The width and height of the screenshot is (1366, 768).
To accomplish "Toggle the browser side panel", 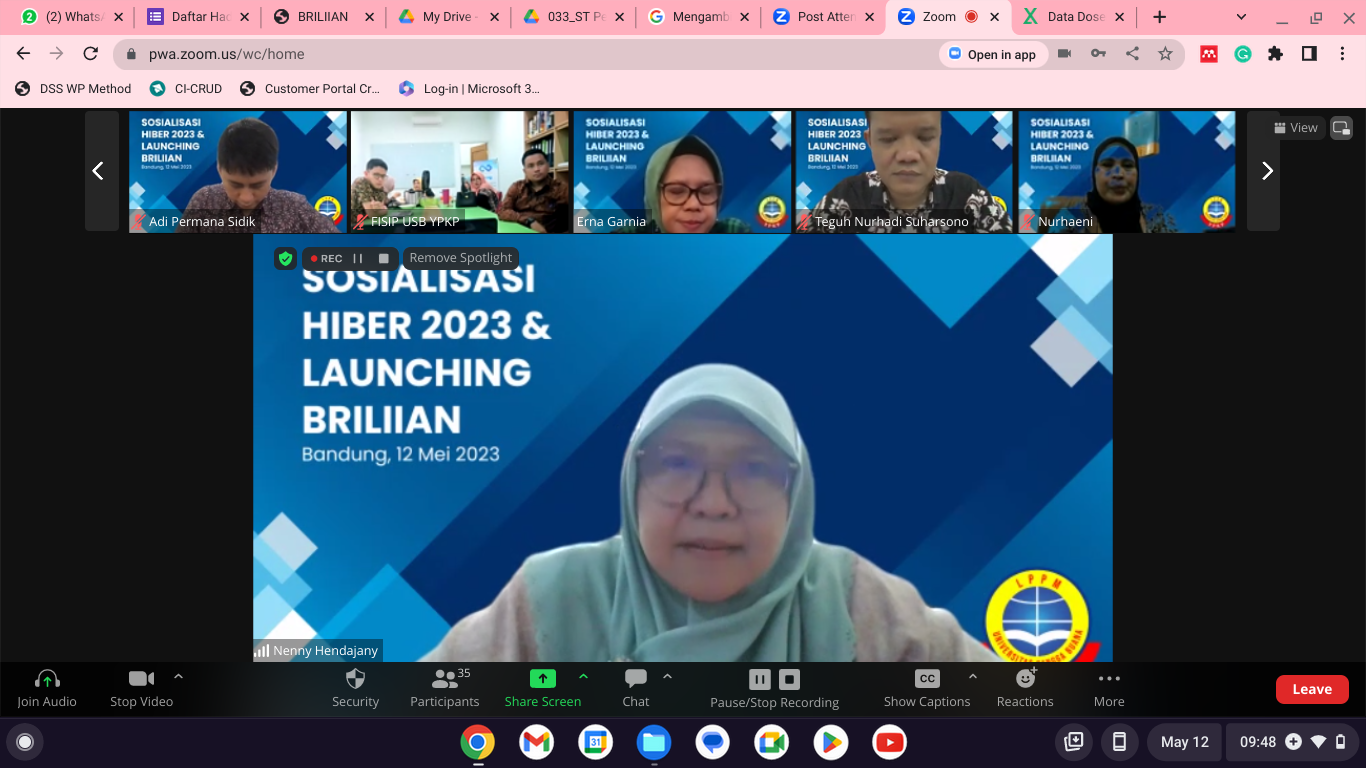I will click(1309, 54).
